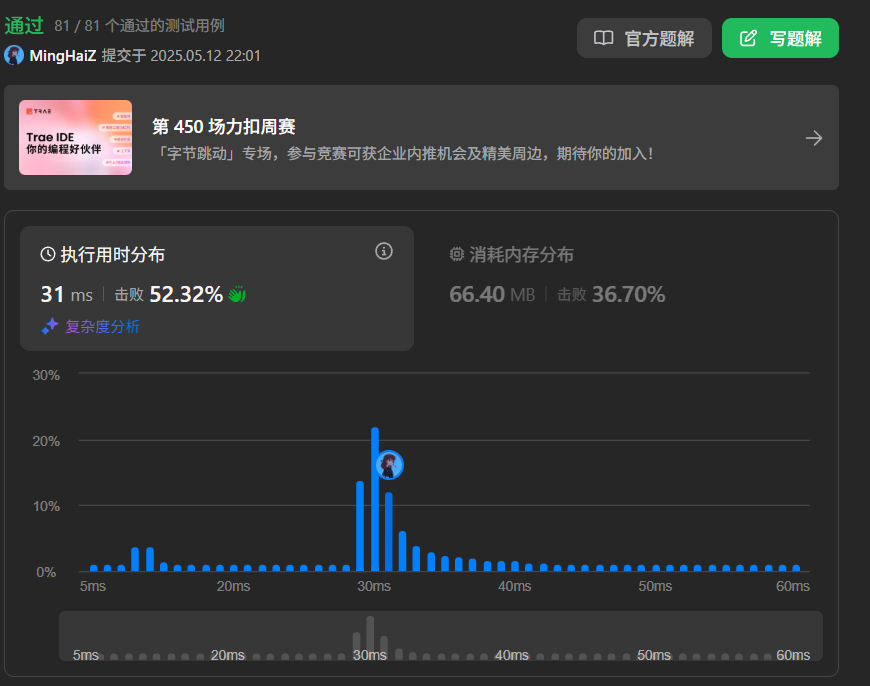Viewport: 870px width, 686px height.
Task: Click the green clapping hands icon
Action: [237, 294]
